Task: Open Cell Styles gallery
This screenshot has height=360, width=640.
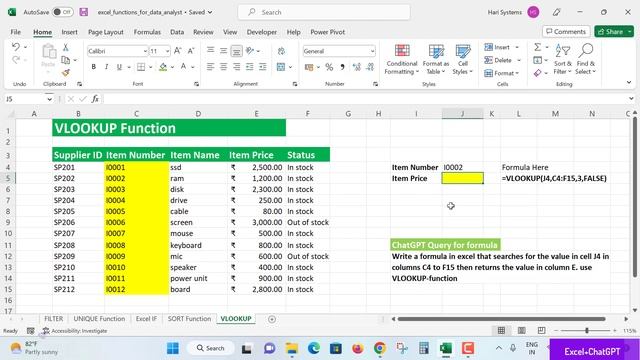Action: [462, 60]
